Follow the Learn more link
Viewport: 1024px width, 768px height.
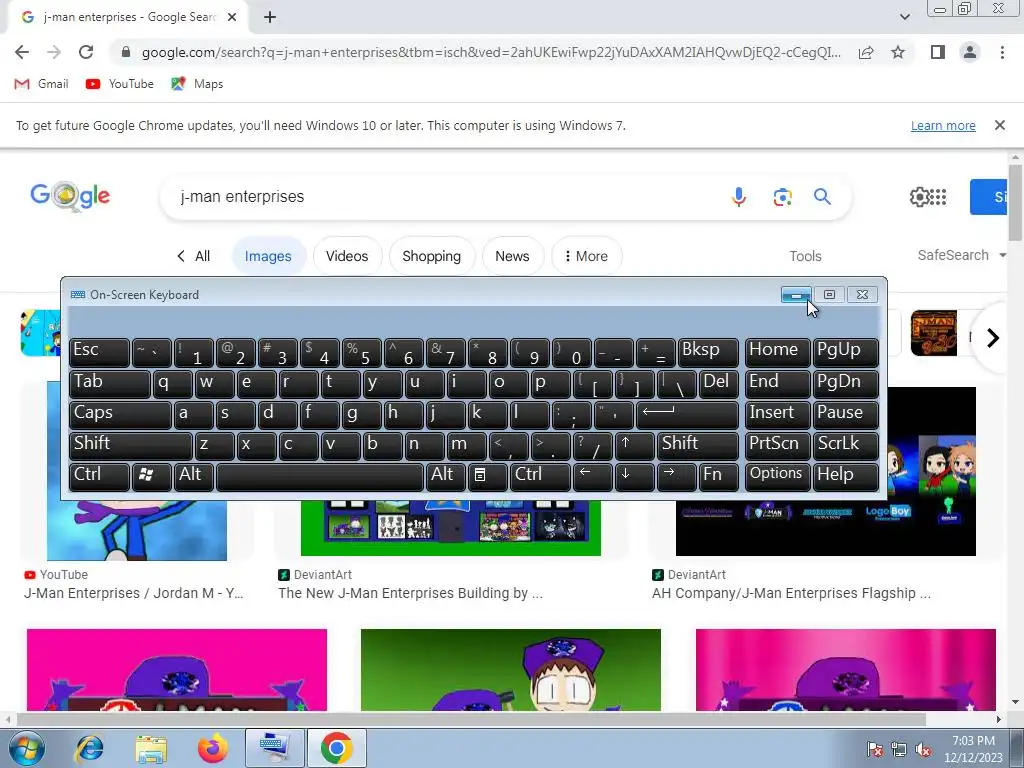click(x=943, y=125)
